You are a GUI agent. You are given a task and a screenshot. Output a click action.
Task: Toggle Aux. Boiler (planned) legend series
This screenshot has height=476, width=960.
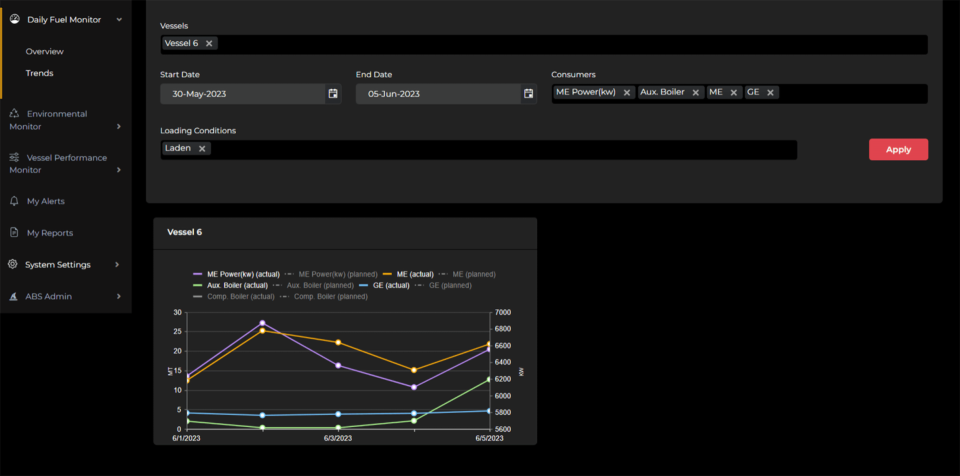coord(313,285)
